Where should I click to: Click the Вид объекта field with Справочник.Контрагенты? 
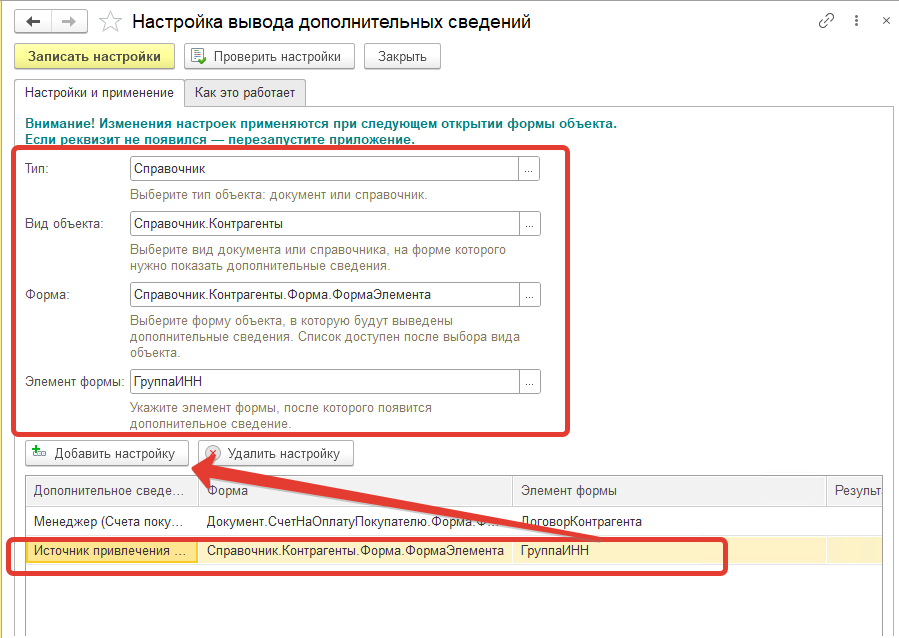325,224
